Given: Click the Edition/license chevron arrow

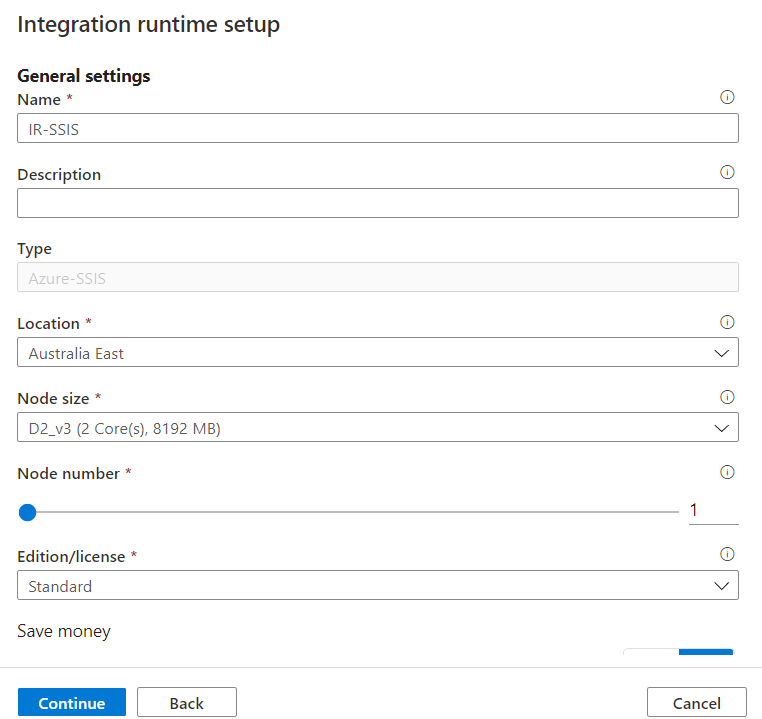Looking at the screenshot, I should click(722, 586).
